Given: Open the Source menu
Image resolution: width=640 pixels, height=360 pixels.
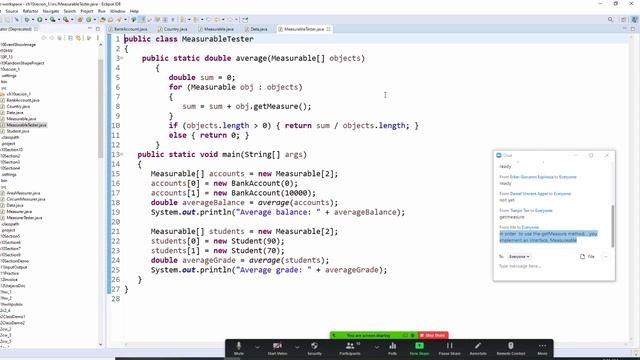Looking at the screenshot, I should (12, 11).
